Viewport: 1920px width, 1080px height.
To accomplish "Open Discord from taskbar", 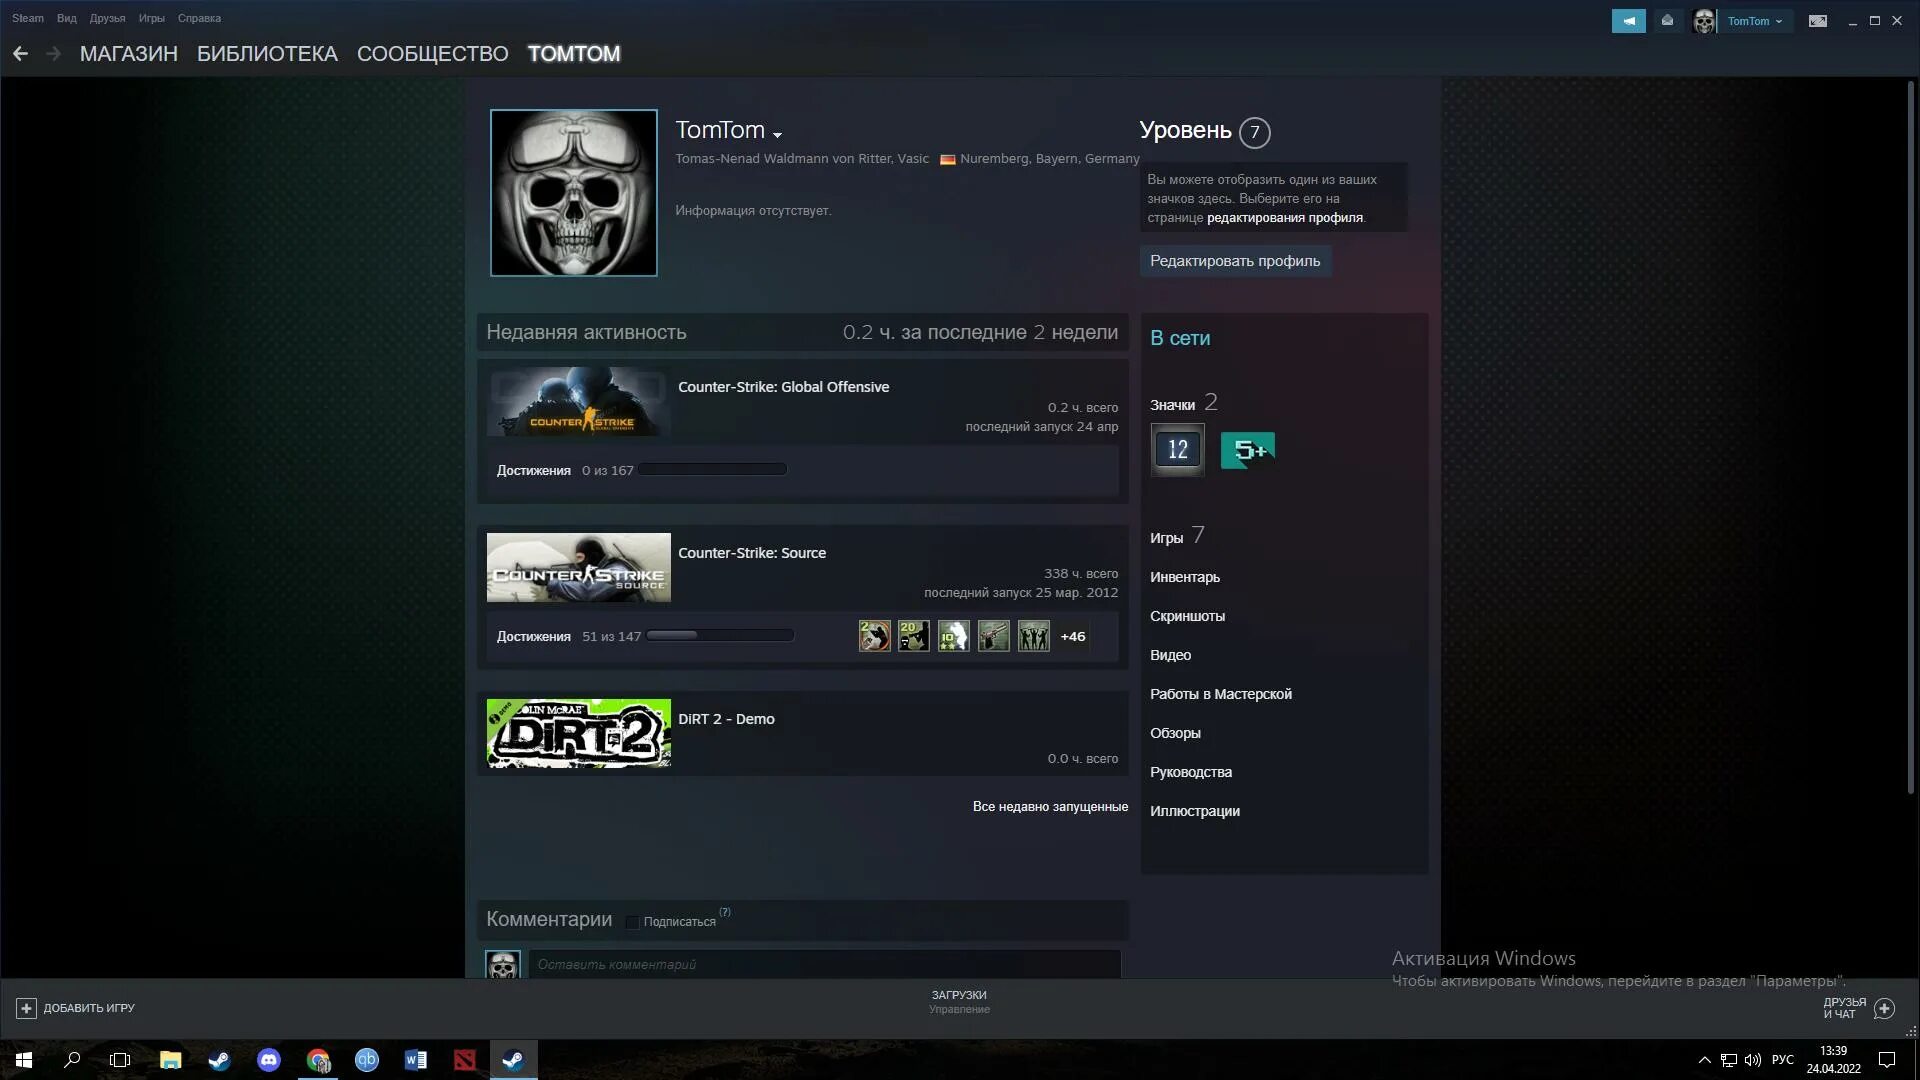I will 269,1060.
